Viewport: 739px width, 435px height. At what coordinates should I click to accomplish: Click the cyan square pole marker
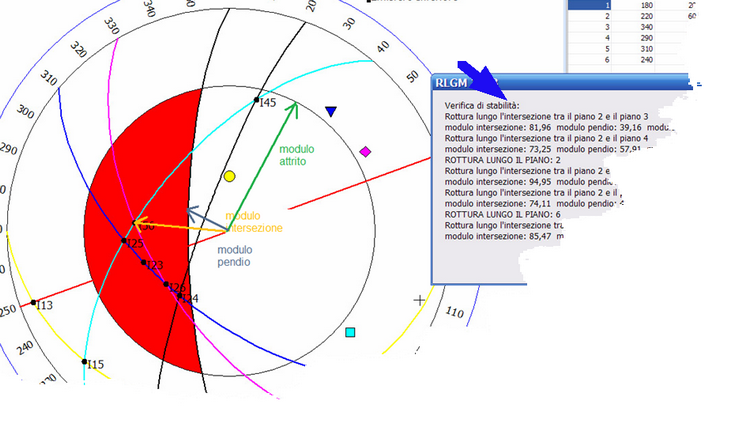(350, 332)
